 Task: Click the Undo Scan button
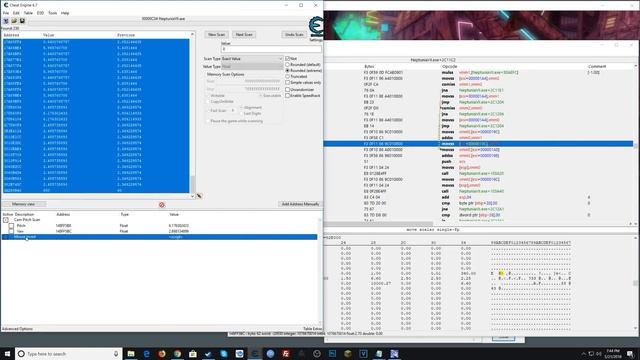point(294,35)
